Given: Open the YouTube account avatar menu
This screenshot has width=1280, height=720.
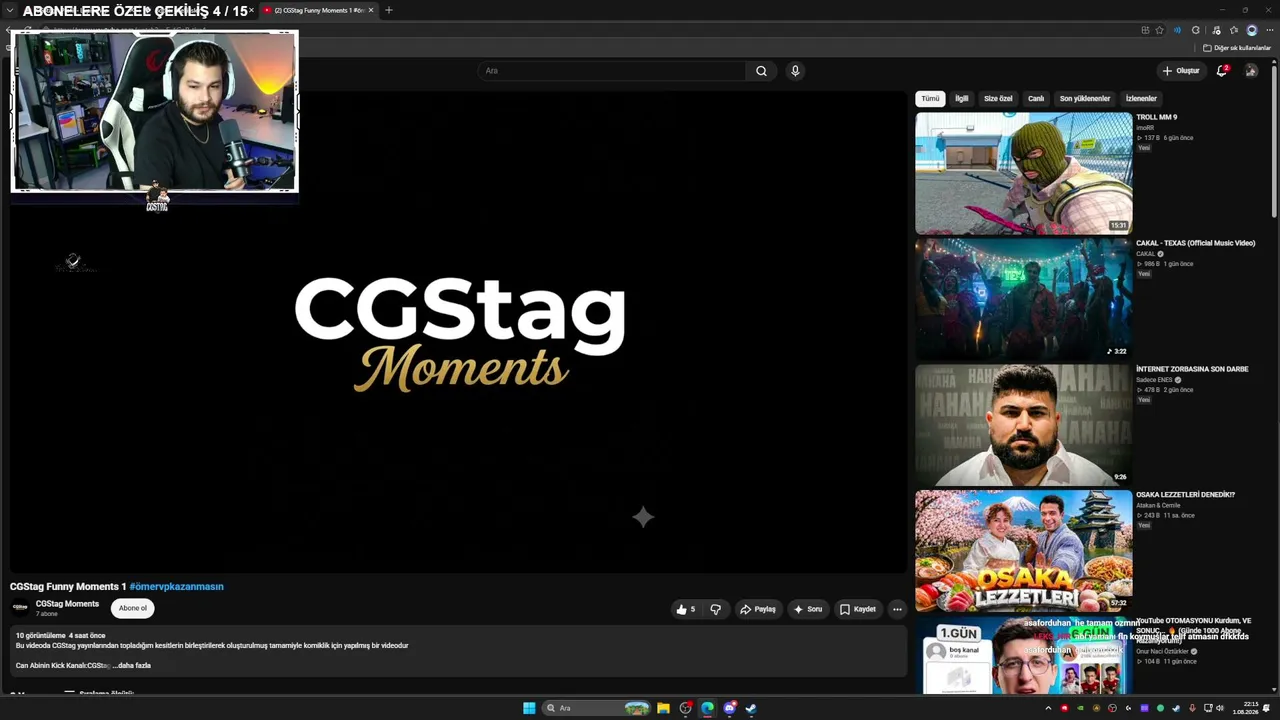Looking at the screenshot, I should [x=1251, y=71].
